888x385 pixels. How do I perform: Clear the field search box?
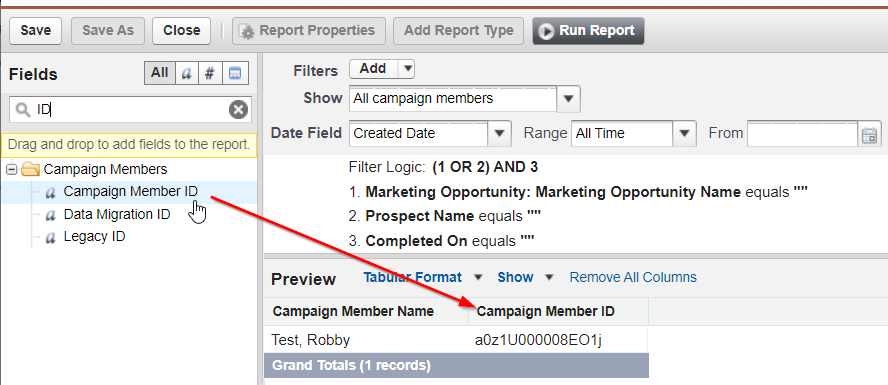[238, 109]
